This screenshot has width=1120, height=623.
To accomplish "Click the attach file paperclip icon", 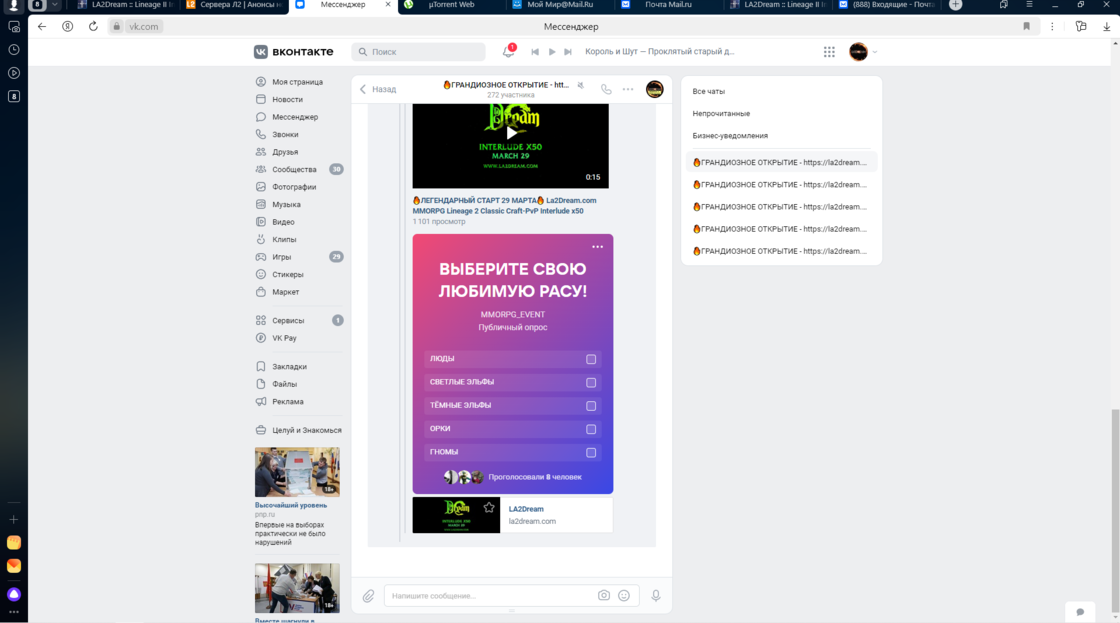I will pyautogui.click(x=368, y=596).
